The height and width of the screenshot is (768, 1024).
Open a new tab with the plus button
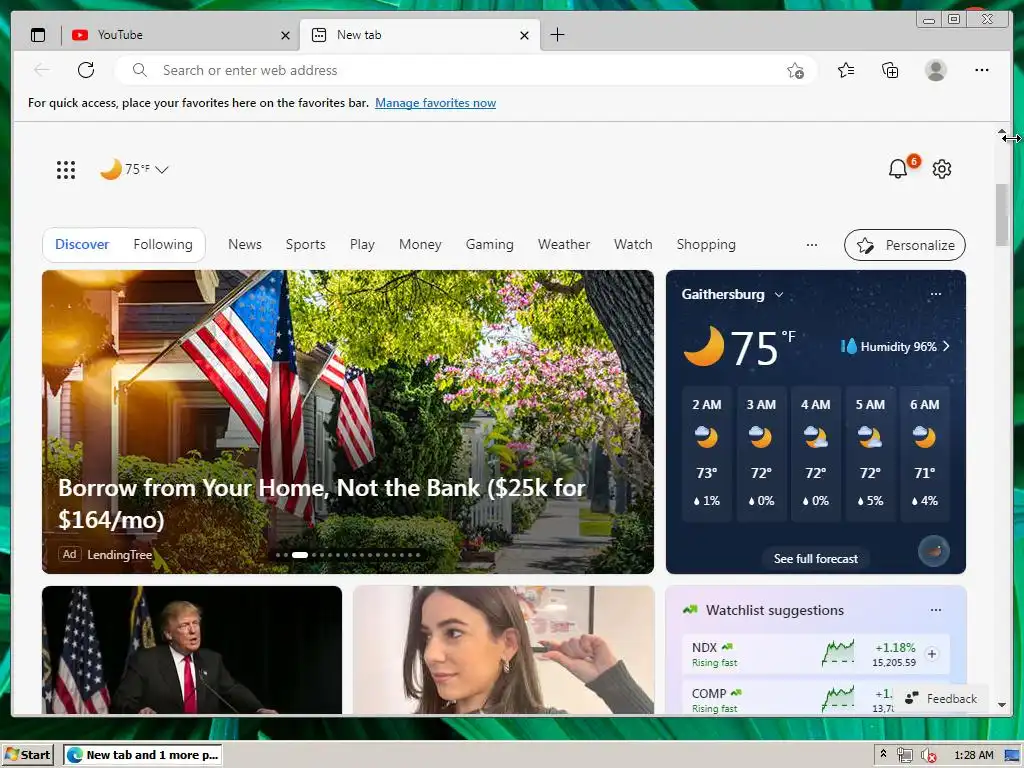[557, 35]
